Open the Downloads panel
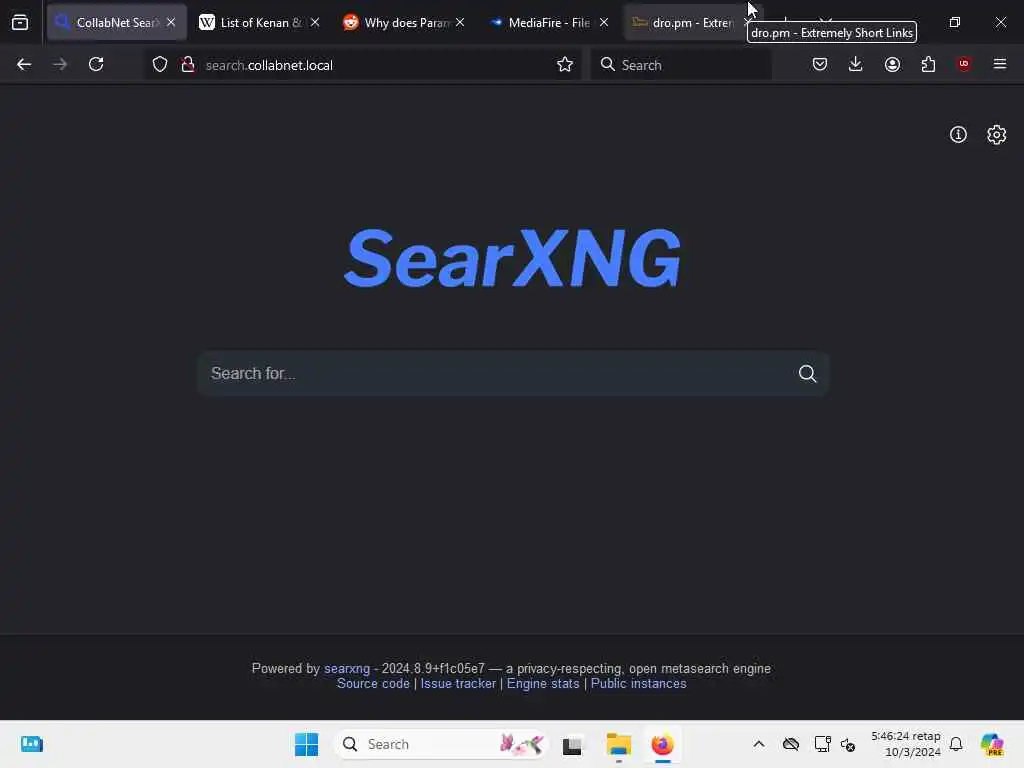The image size is (1024, 768). (x=856, y=64)
